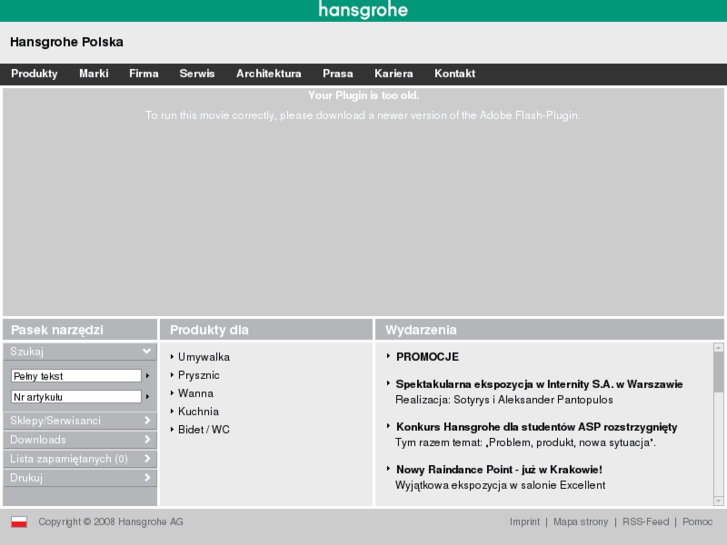Click 'Wyjątkowa ekspozycja w salonie Excellent' text
Image resolution: width=727 pixels, height=545 pixels.
coord(500,485)
